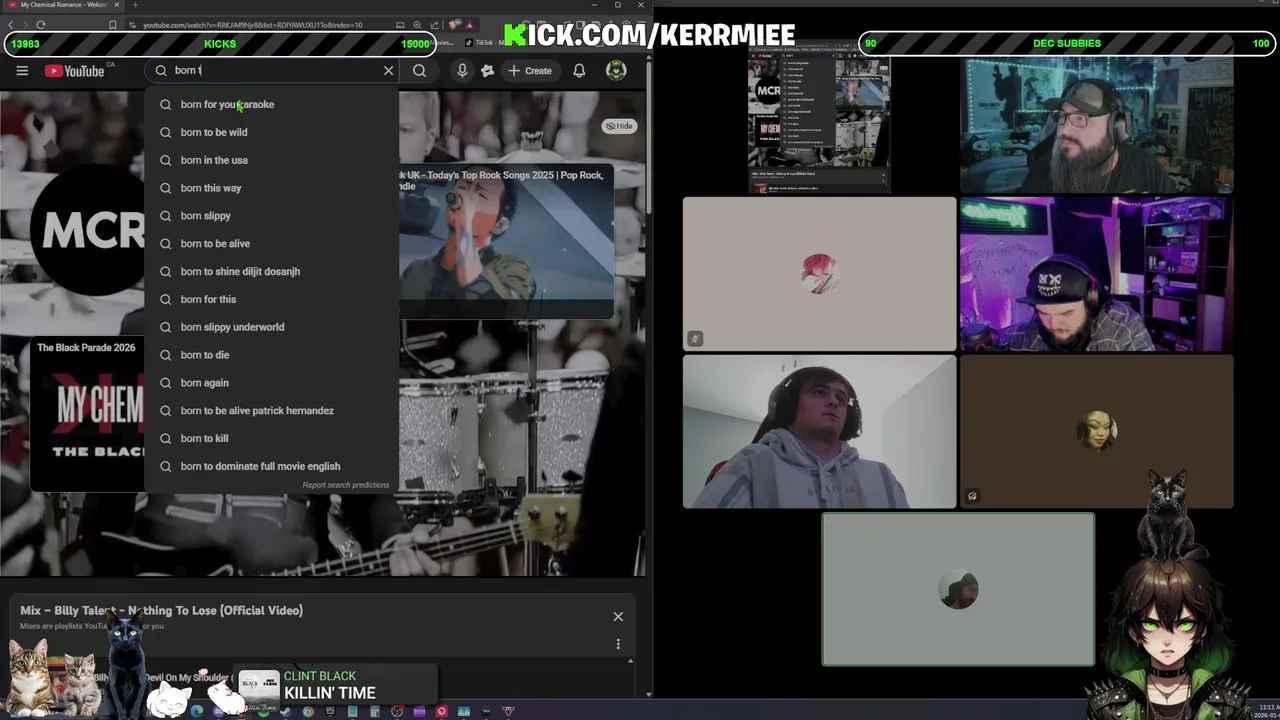The width and height of the screenshot is (1280, 720).
Task: Click the browser forward arrow
Action: (26, 25)
